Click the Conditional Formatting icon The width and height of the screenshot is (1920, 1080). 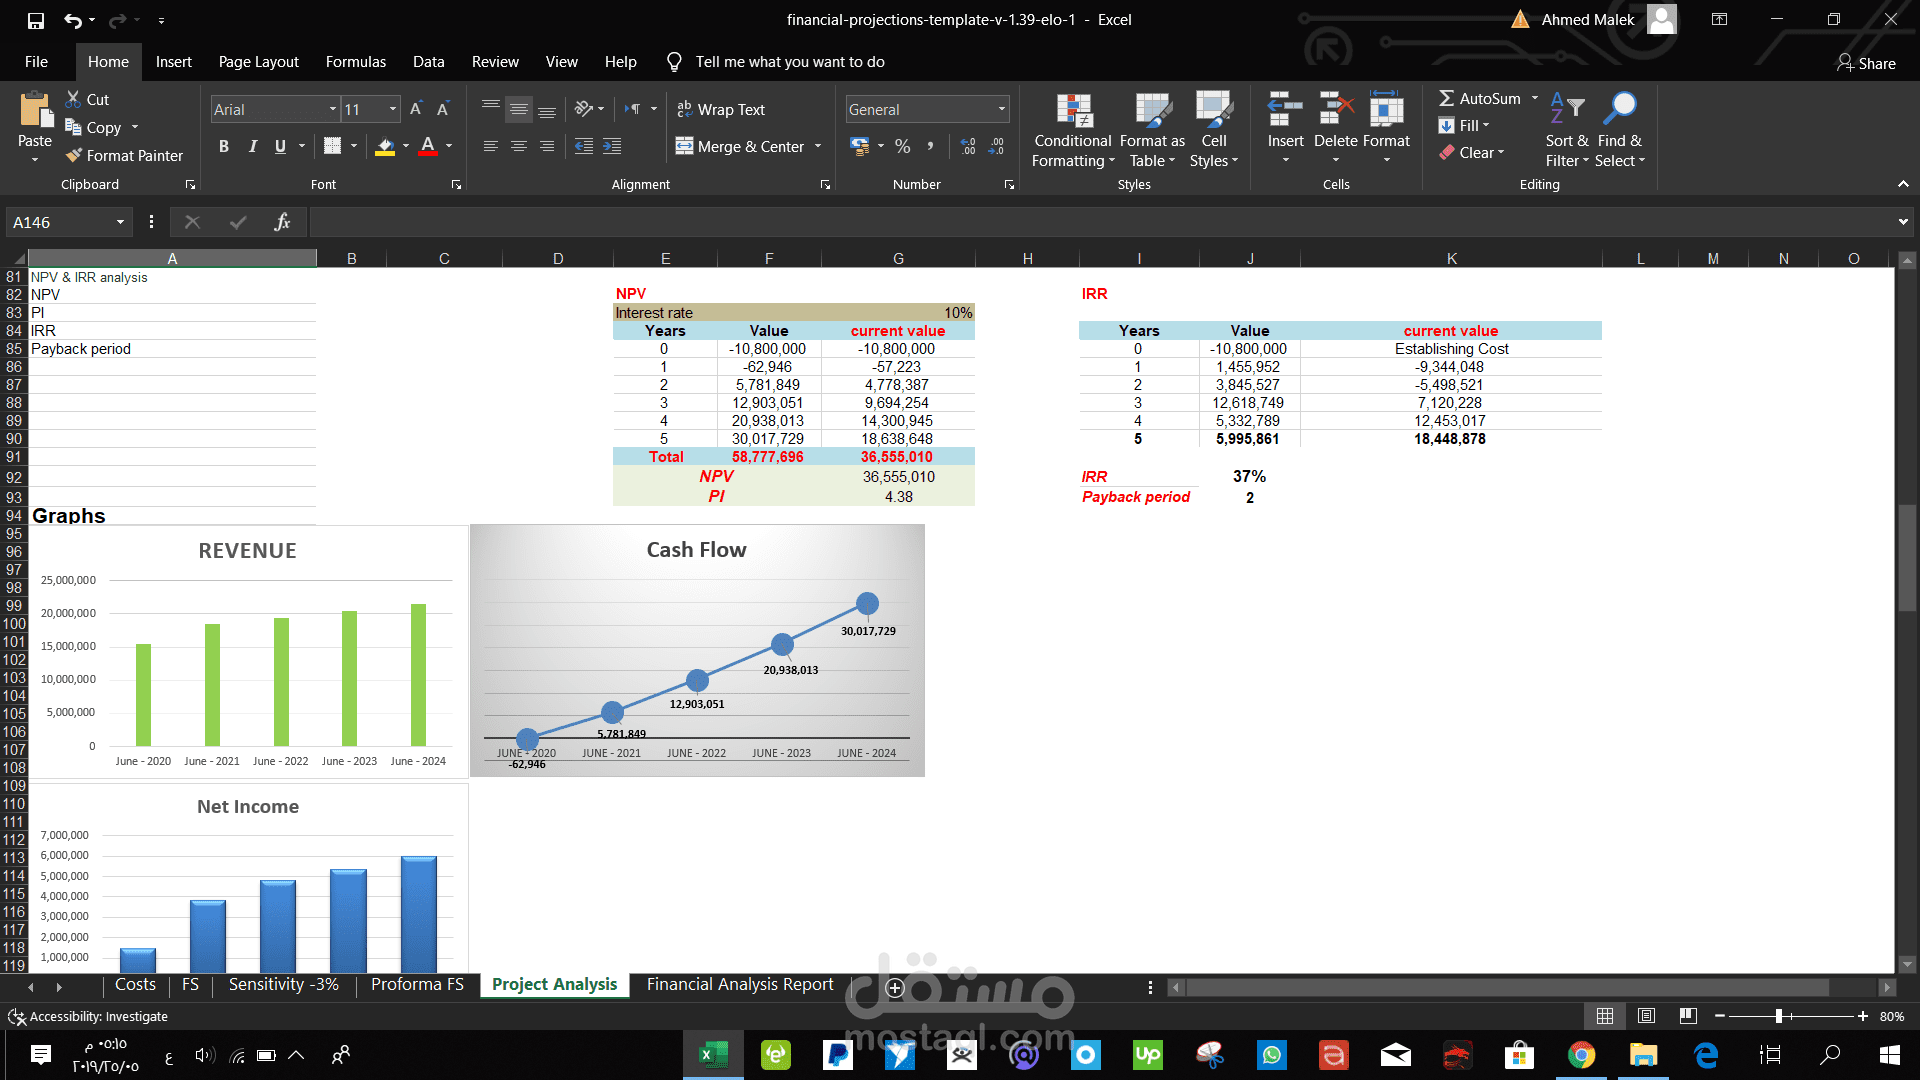pos(1073,110)
